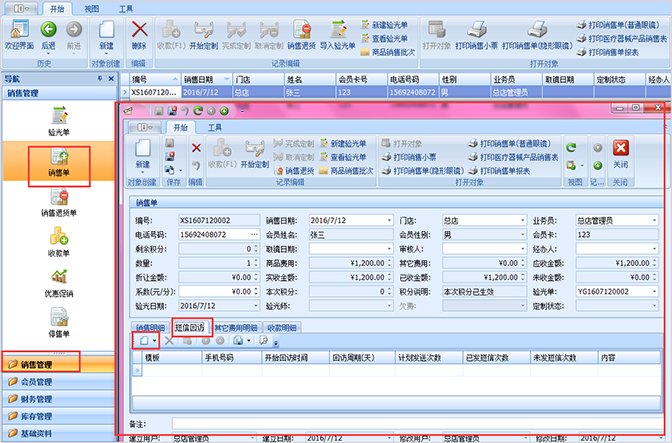
Task: Open the 验光单 dropdown showing YG1607120002
Action: click(654, 292)
